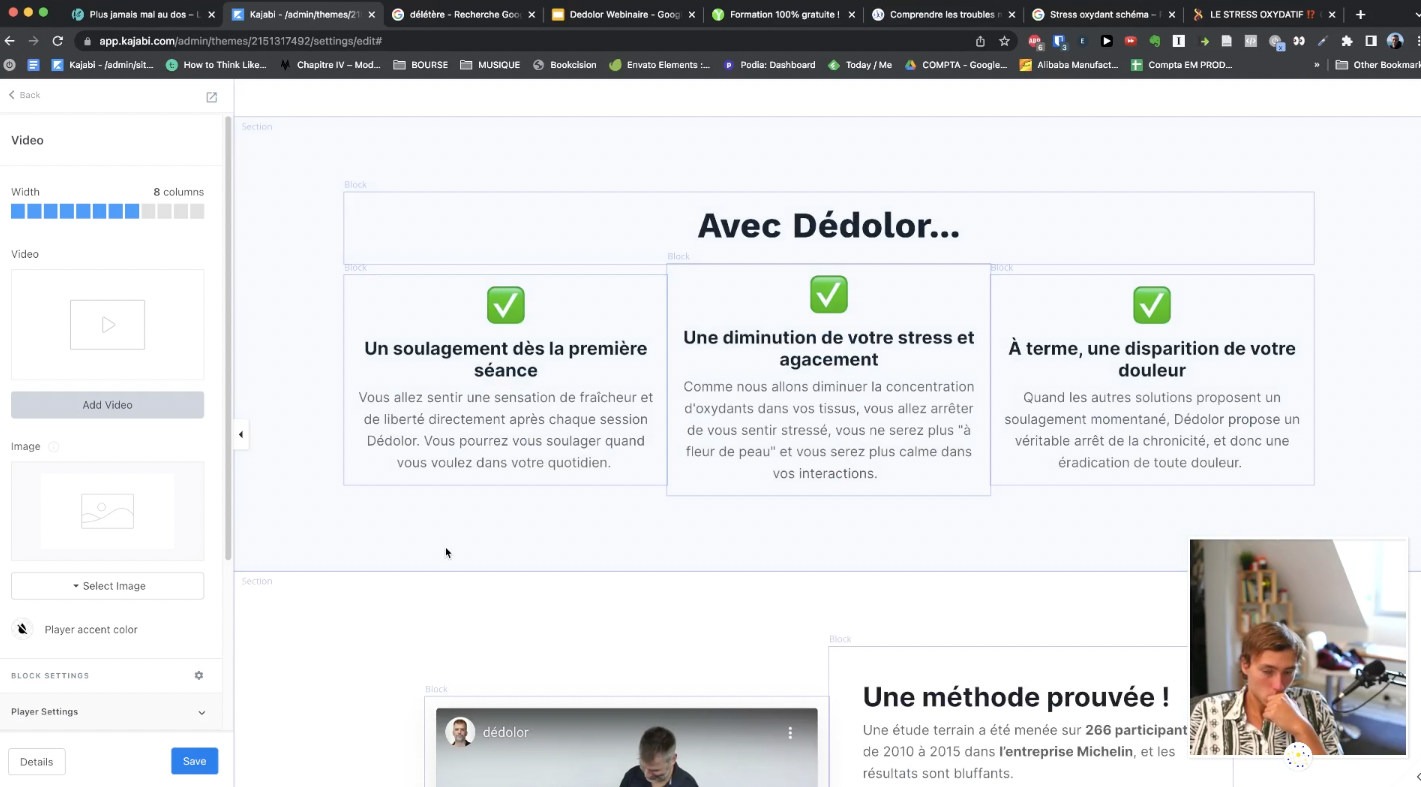Open the Adblock extension icon
The width and height of the screenshot is (1421, 787).
(x=1035, y=41)
